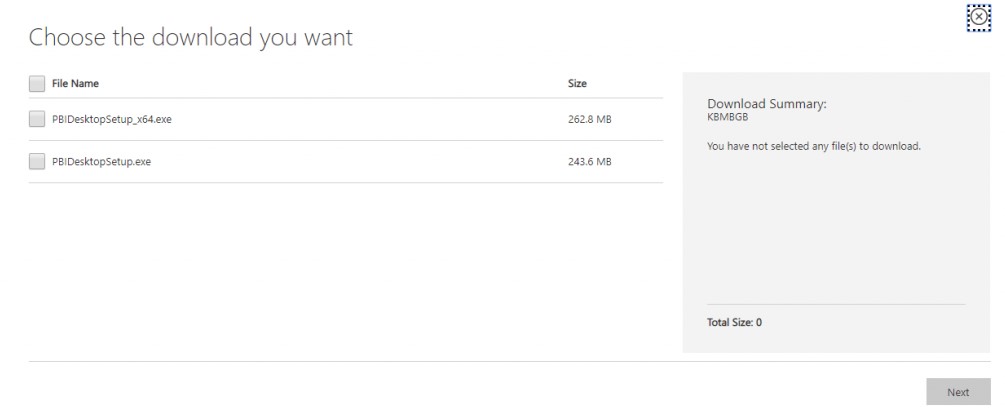Click the 'not selected any file(s)' message
This screenshot has height=412, width=1005.
(x=813, y=146)
